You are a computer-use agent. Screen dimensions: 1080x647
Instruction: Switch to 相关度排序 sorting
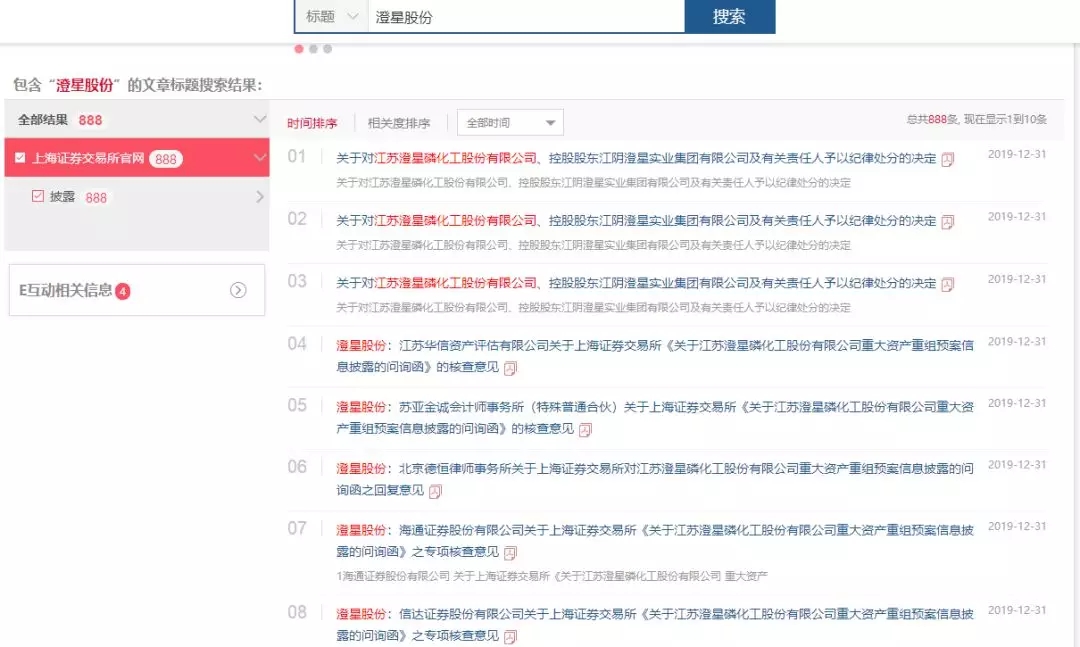(399, 123)
